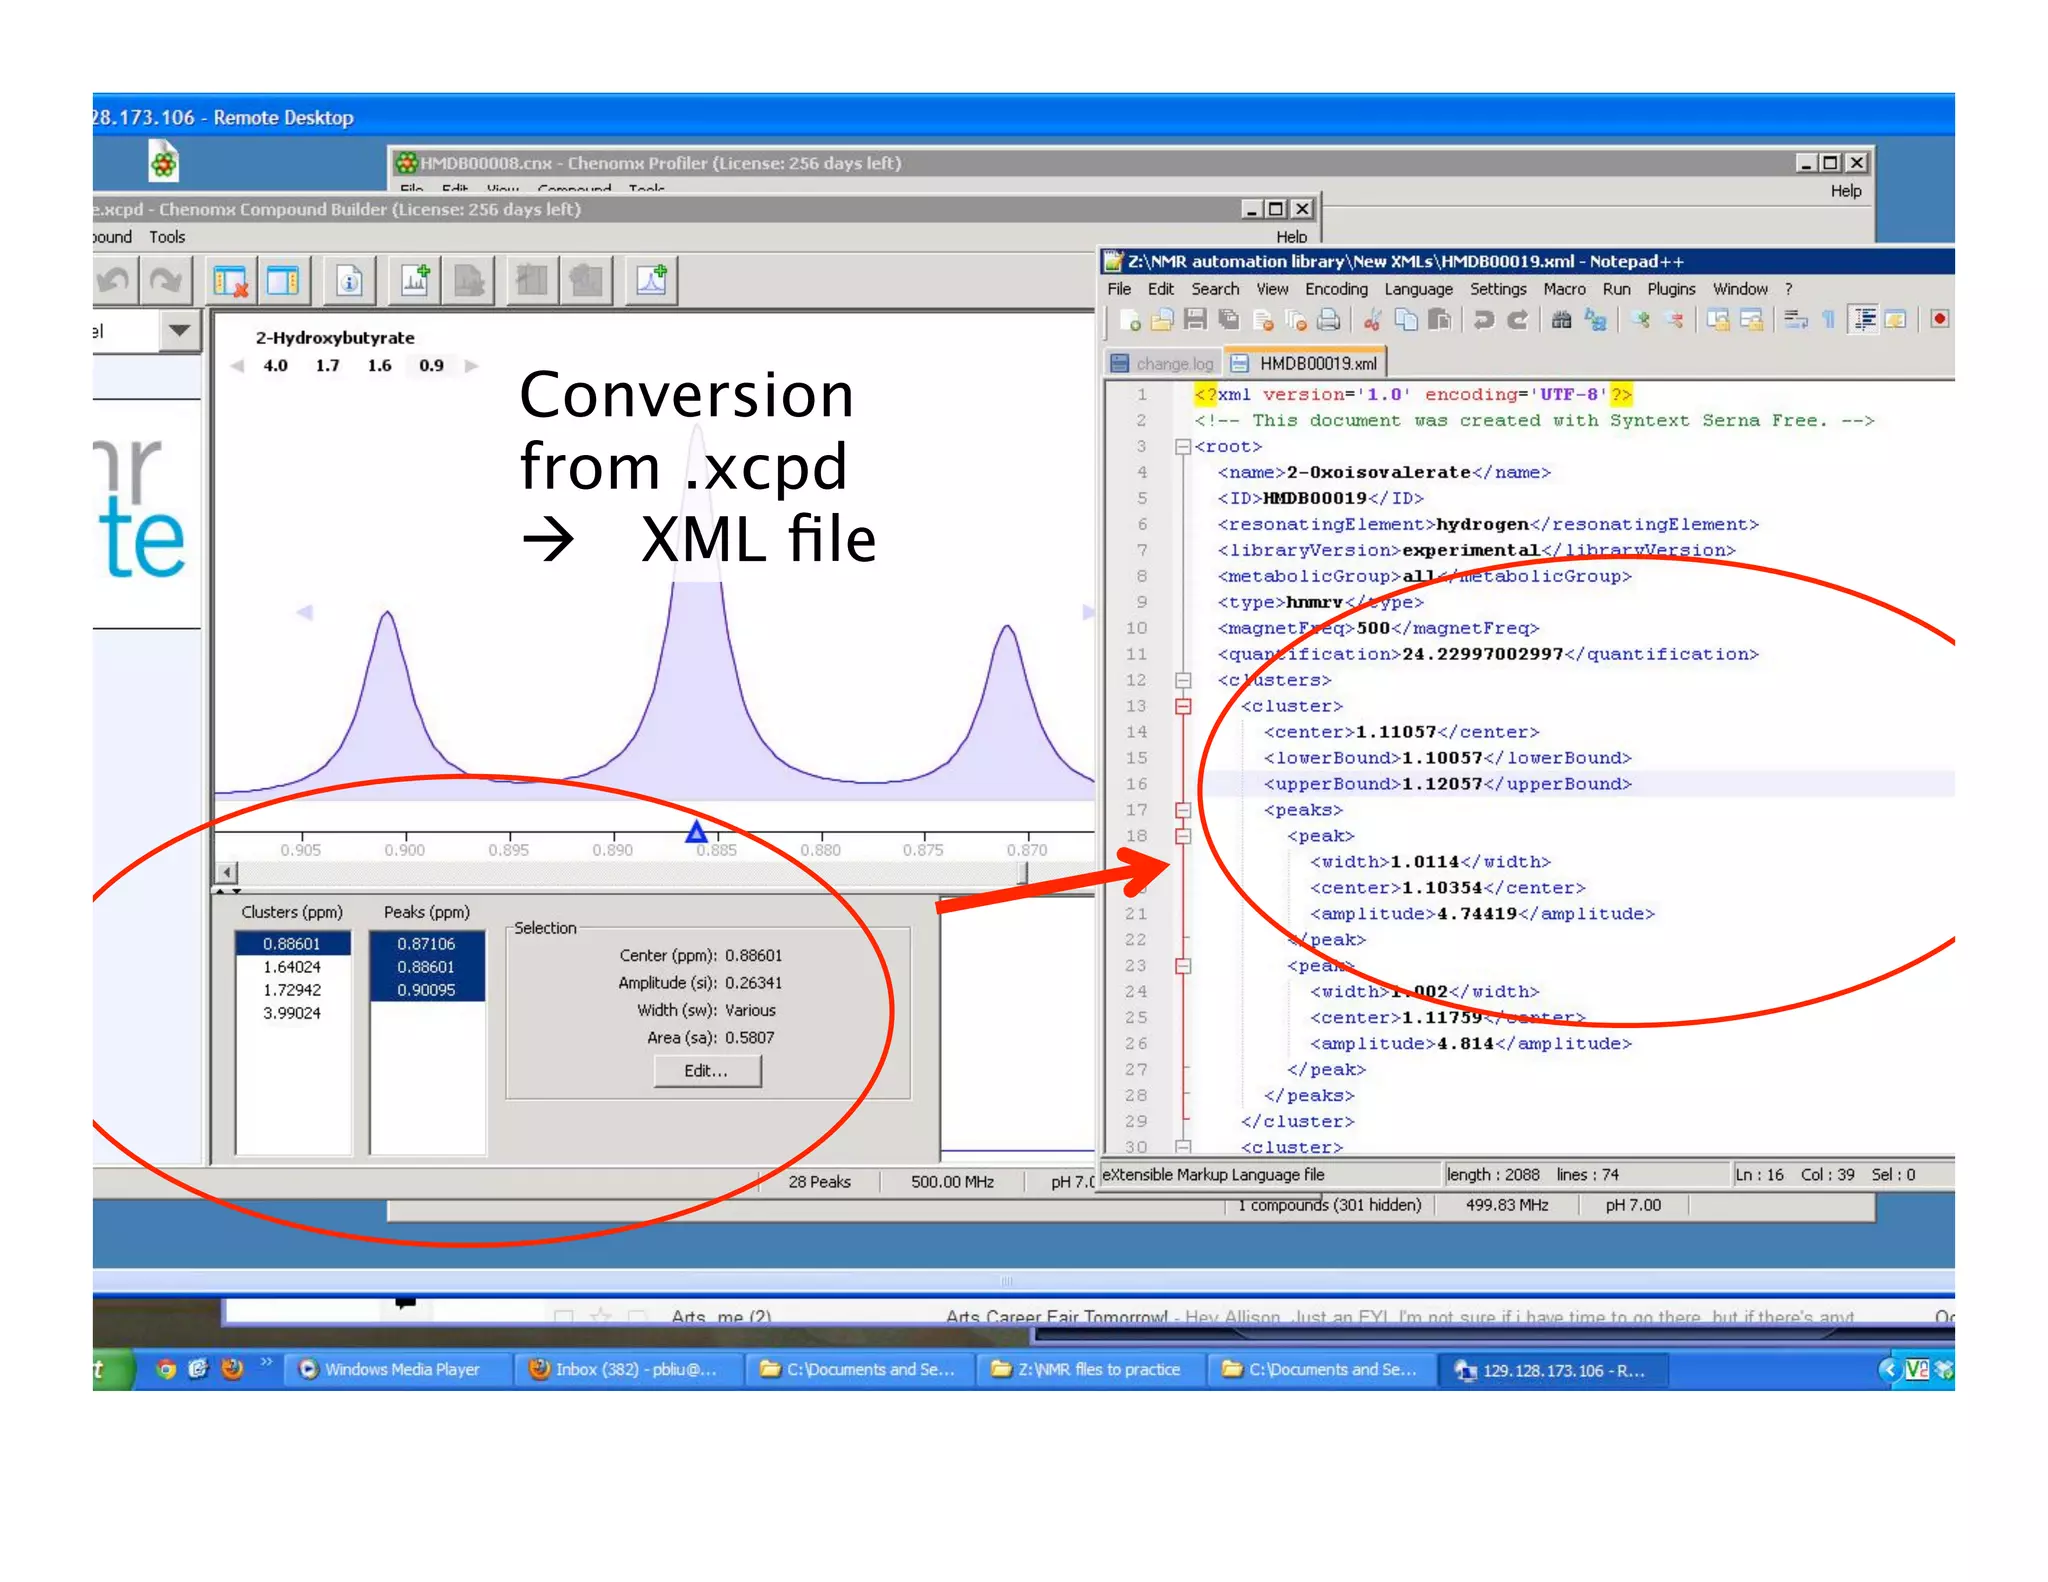Viewport: 2048px width, 1582px height.
Task: Click the Chrome quick launch icon
Action: [167, 1369]
